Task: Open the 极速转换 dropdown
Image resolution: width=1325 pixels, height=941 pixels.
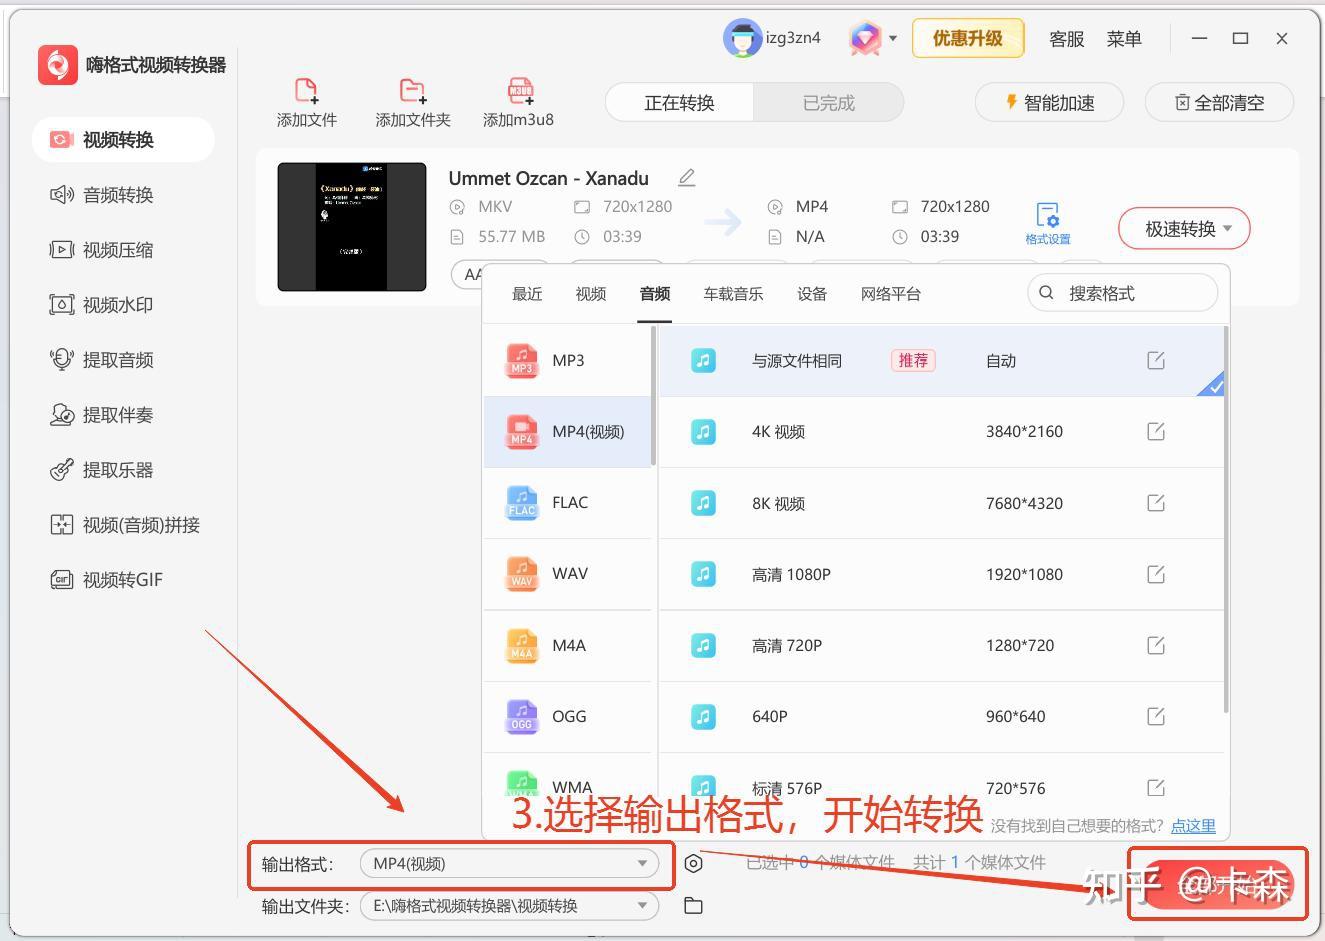Action: 1184,229
